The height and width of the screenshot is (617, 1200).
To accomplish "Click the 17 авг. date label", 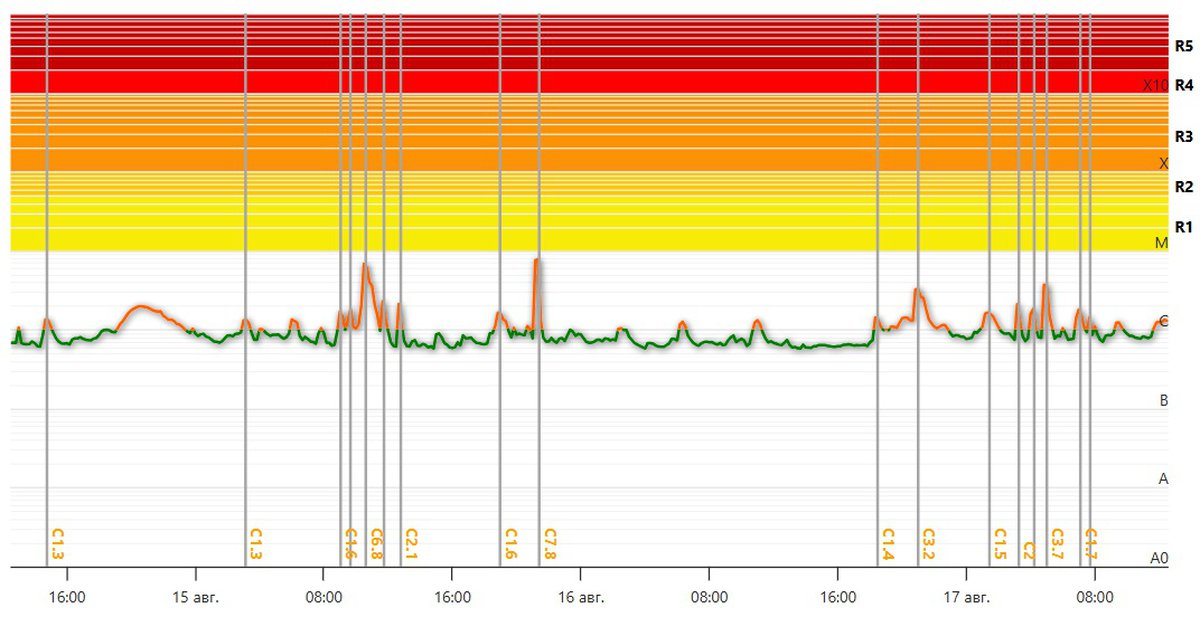I will [x=966, y=598].
